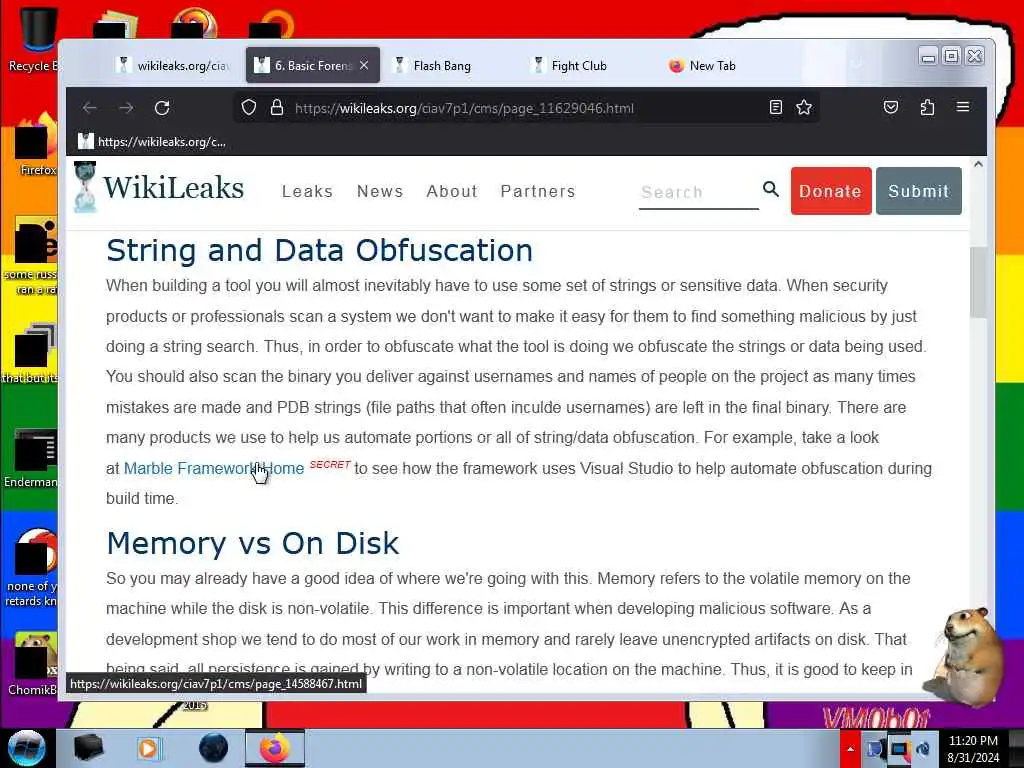Select the ChomikB desktop icon
Image resolution: width=1024 pixels, height=768 pixels.
tap(33, 663)
